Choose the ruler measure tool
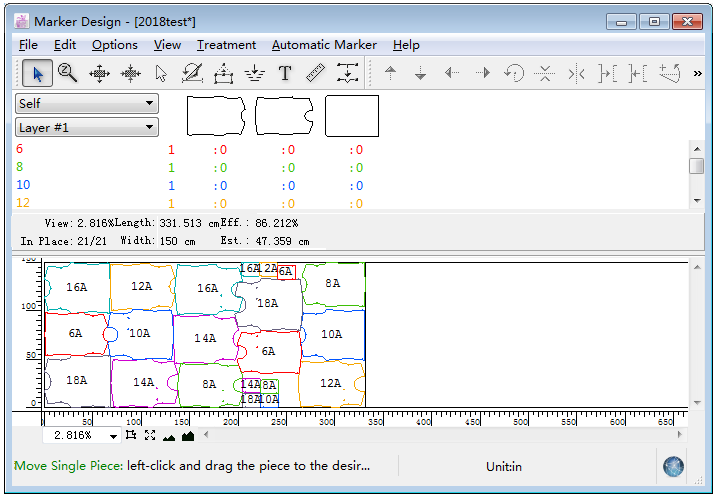This screenshot has width=715, height=500. [316, 73]
